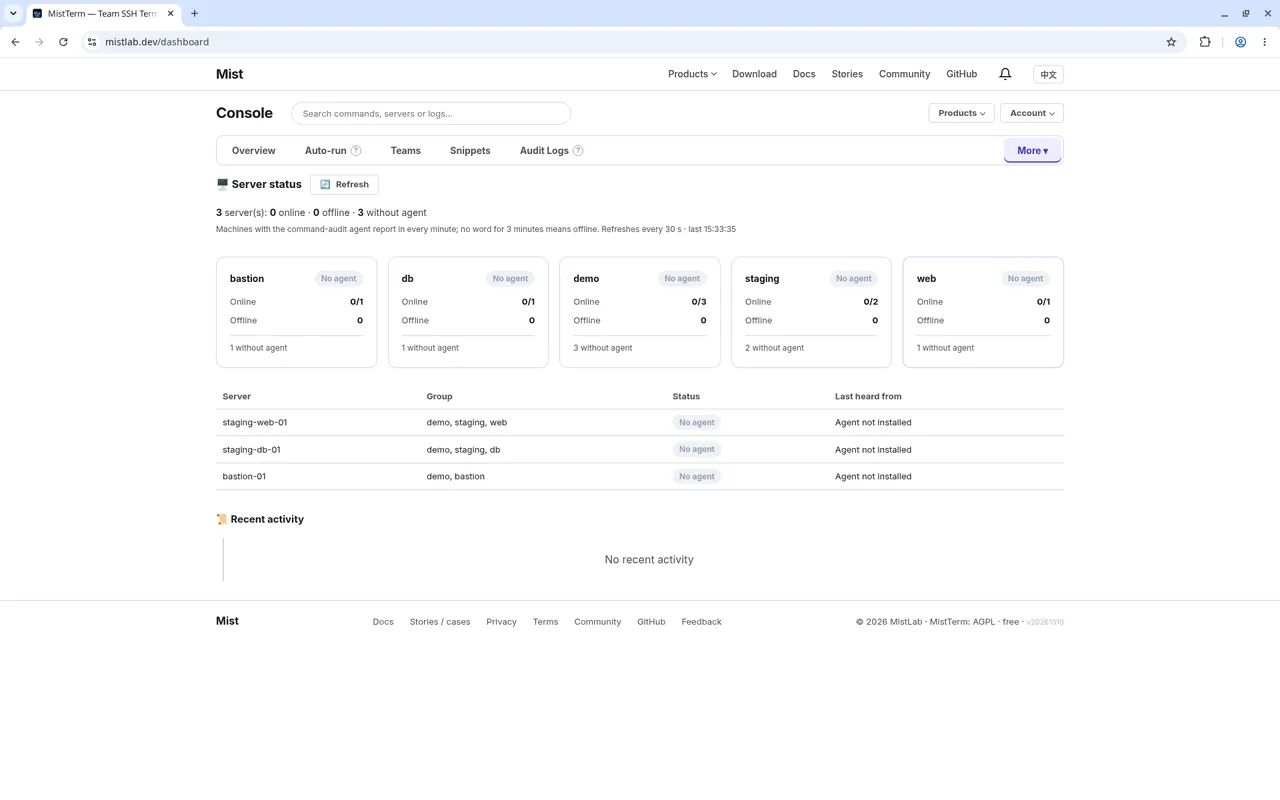Click the Auto-run help question mark icon
Screen dimensions: 1280x800
pyautogui.click(x=356, y=151)
